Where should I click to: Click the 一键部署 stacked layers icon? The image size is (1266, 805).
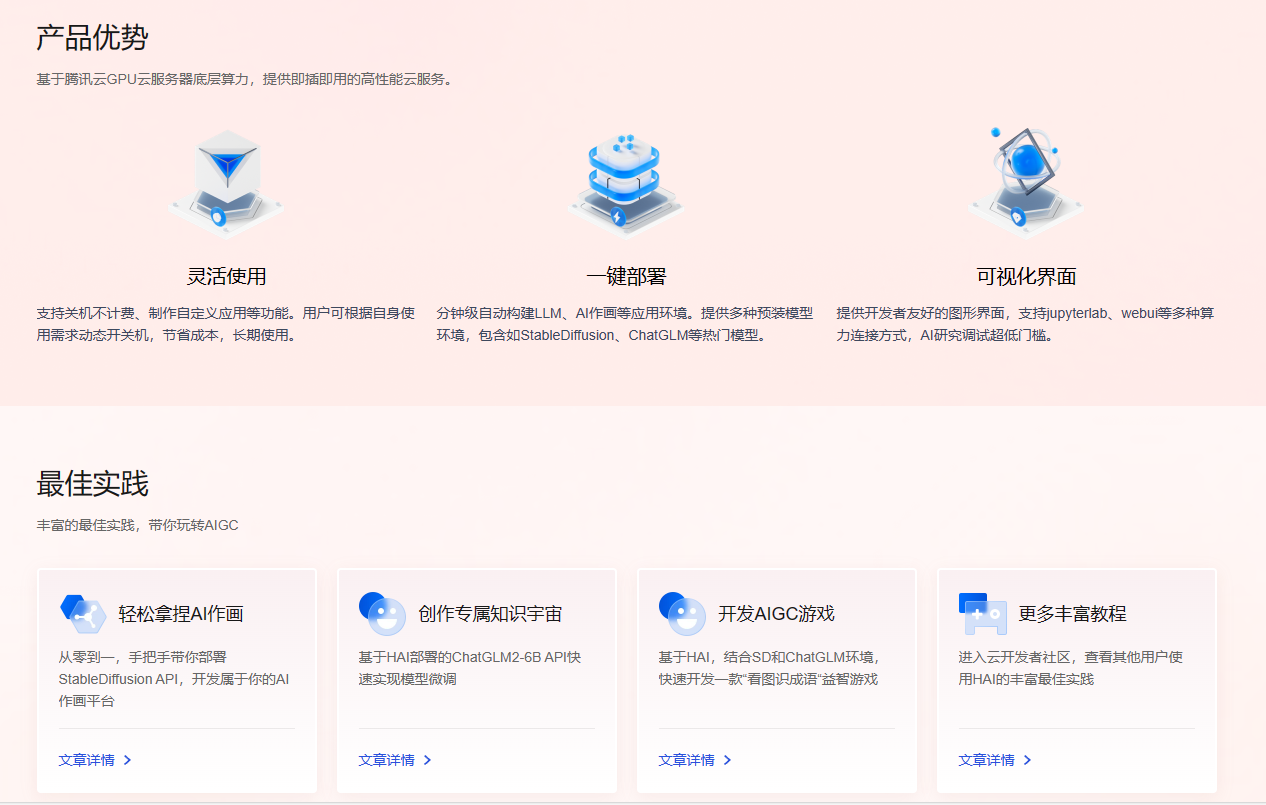[625, 170]
